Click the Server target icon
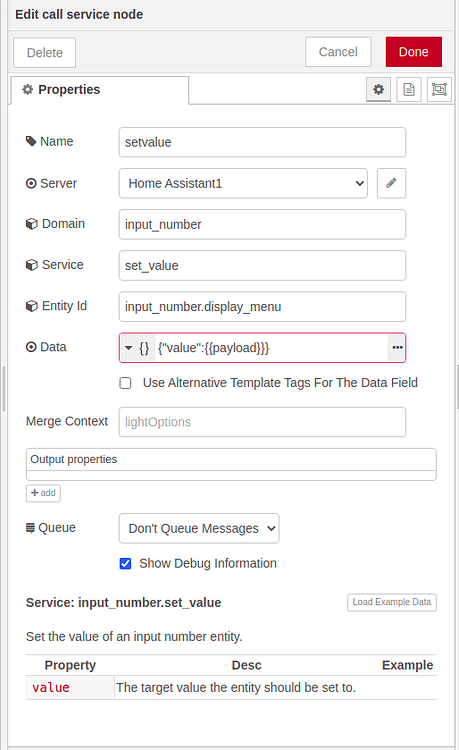Viewport: 459px width, 750px height. (x=31, y=183)
